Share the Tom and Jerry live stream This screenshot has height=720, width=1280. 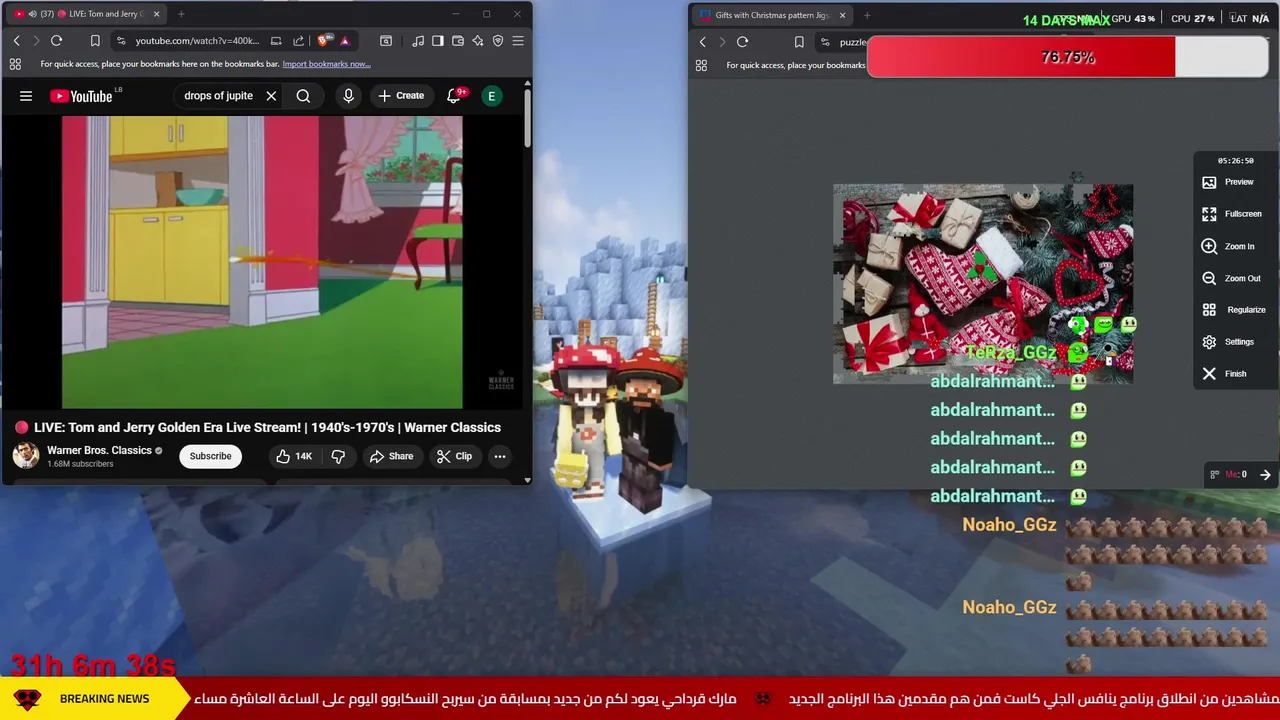pos(391,456)
